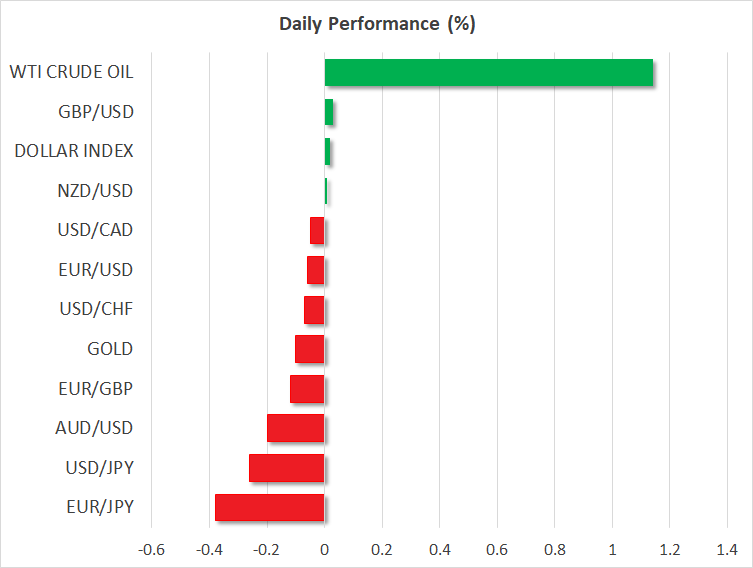Click the red AUD/USD bar
This screenshot has width=753, height=568.
[x=296, y=428]
